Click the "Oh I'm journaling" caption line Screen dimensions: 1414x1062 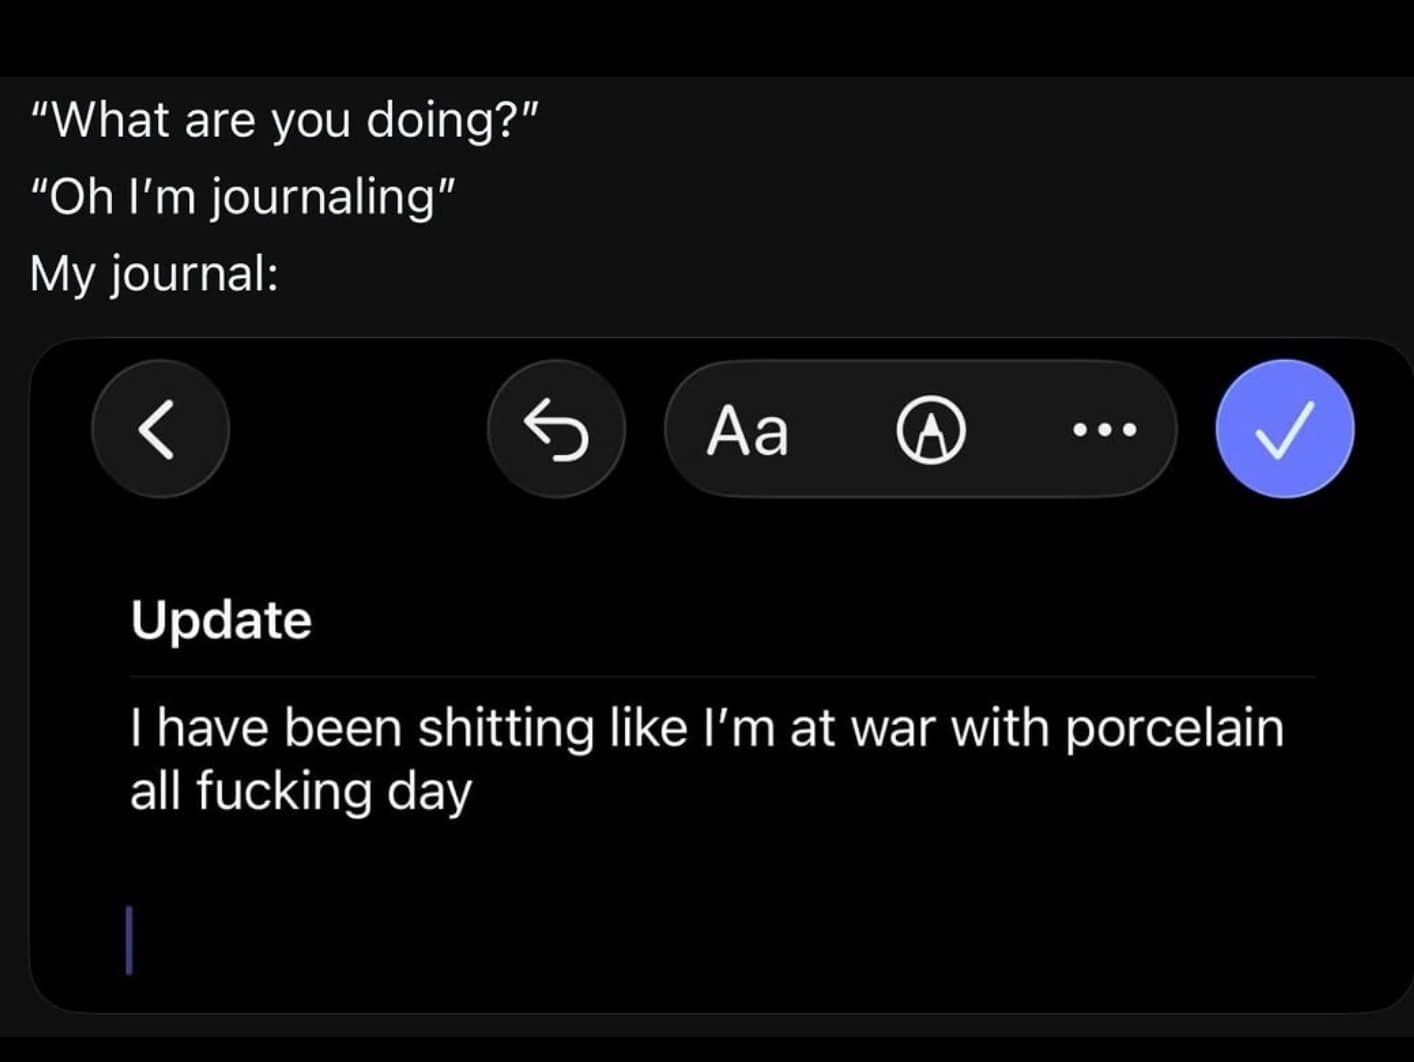point(243,196)
